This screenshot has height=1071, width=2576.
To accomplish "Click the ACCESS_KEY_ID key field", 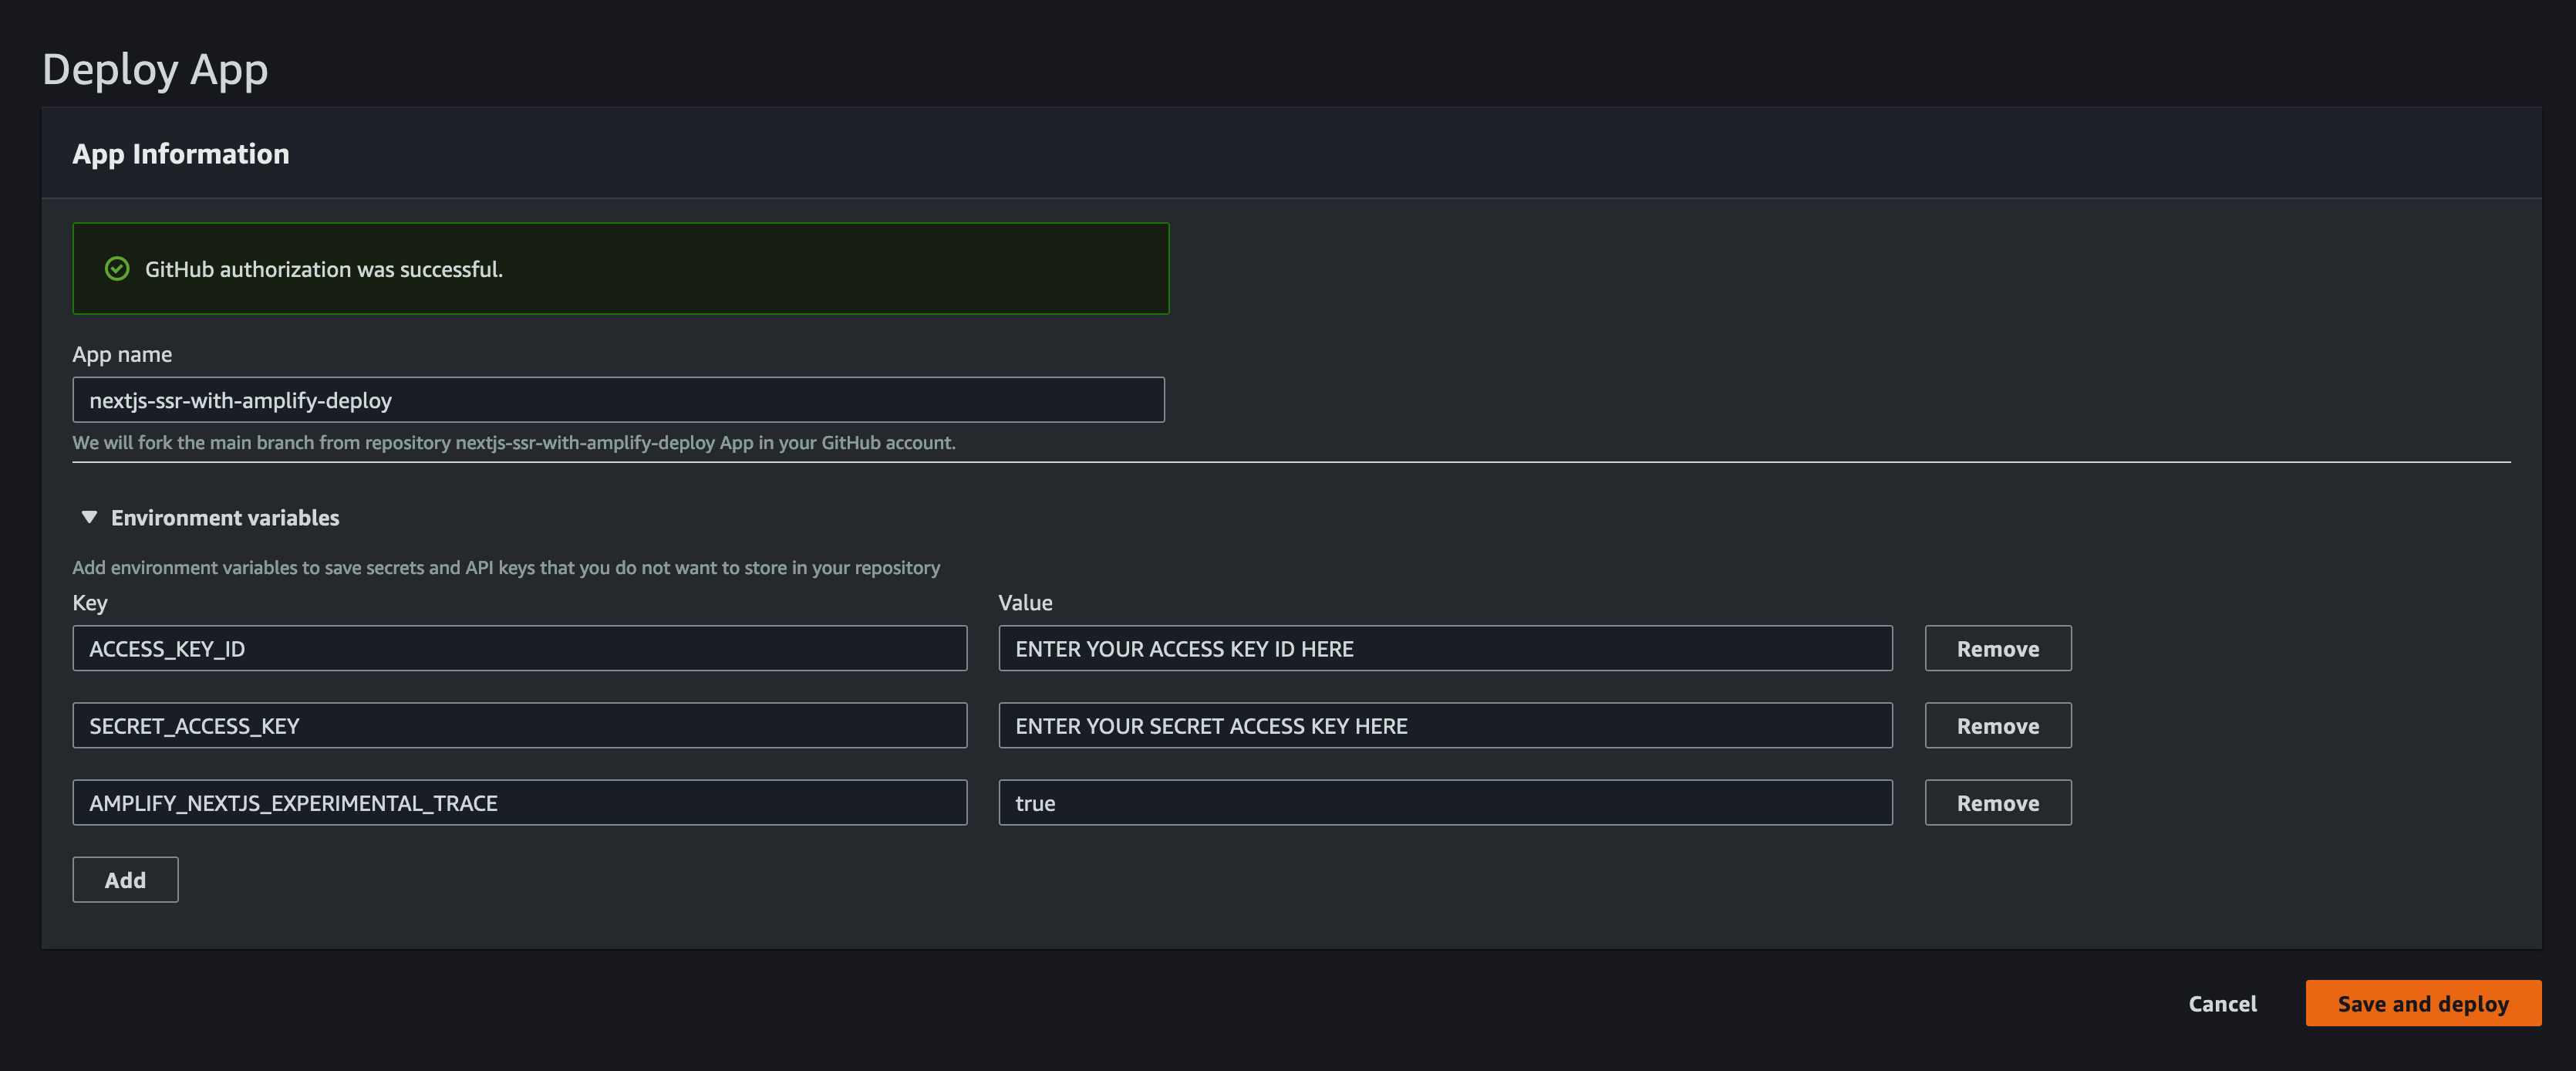I will point(519,649).
